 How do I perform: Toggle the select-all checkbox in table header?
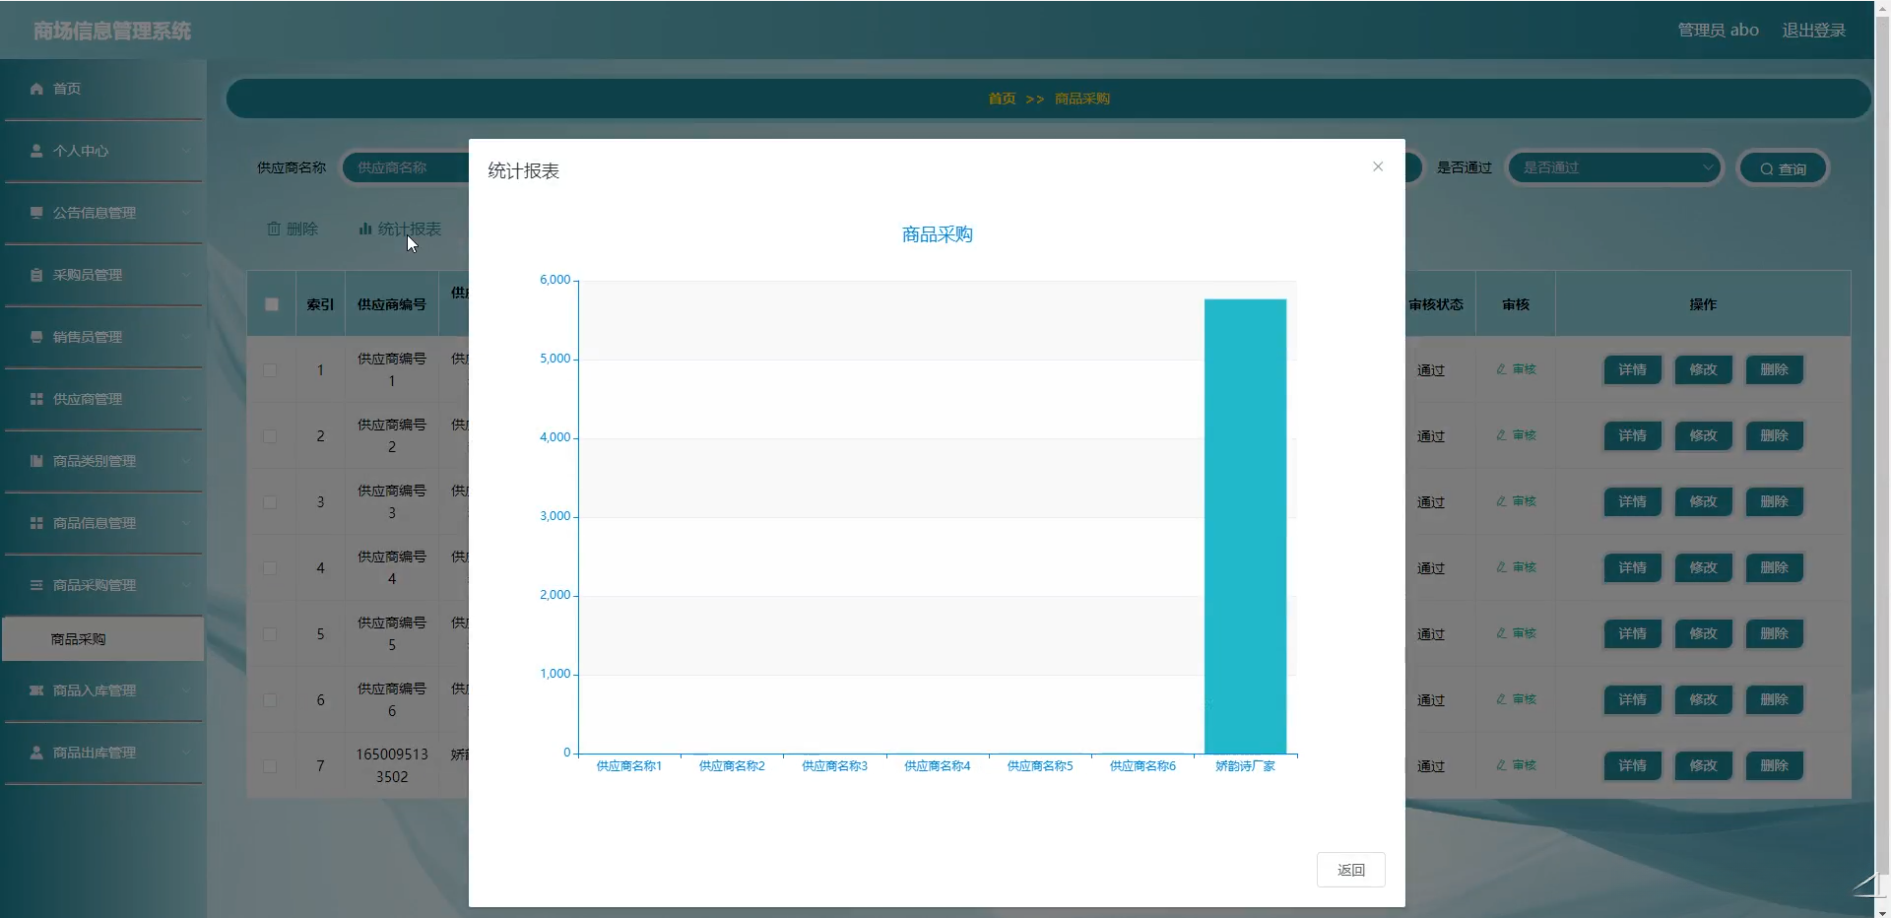pos(272,304)
